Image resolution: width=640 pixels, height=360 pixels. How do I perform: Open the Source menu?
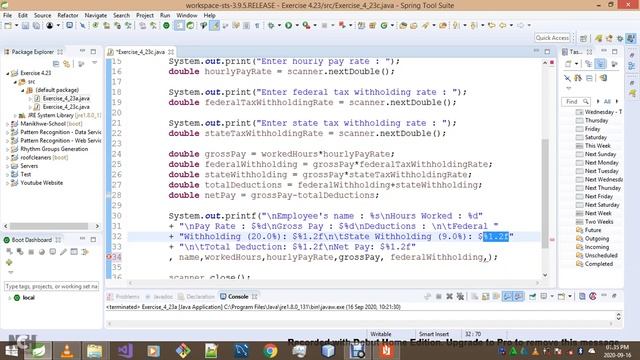coord(42,15)
